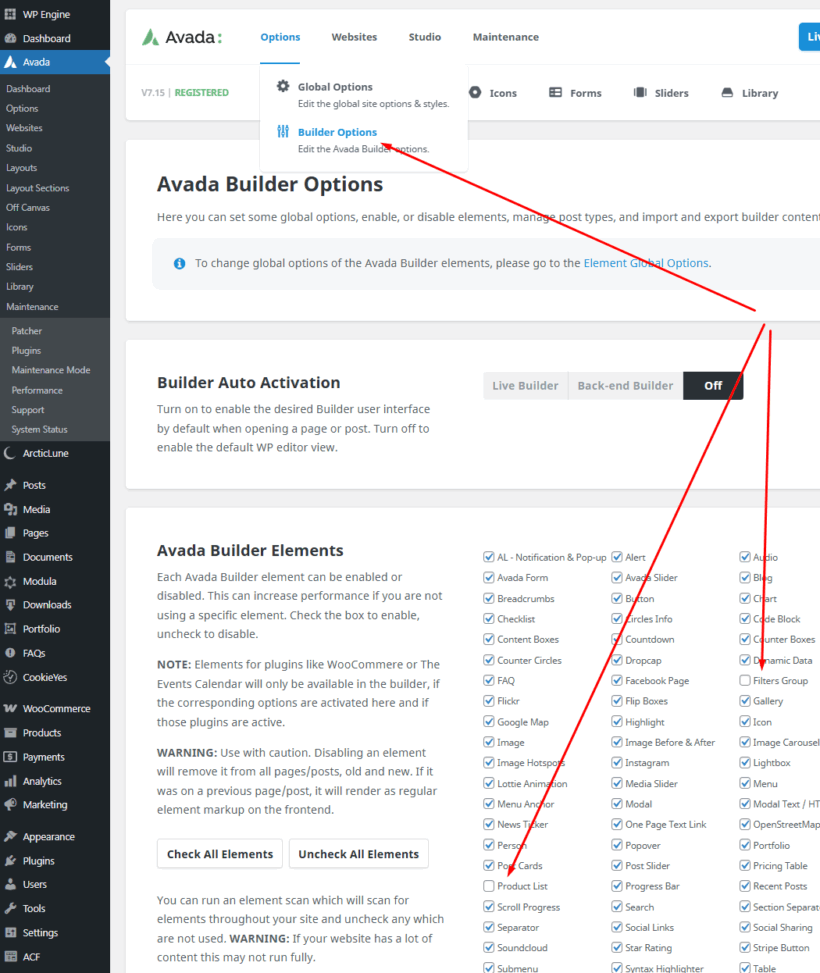The width and height of the screenshot is (820, 973).
Task: Click the Avada logo in header
Action: tap(181, 37)
